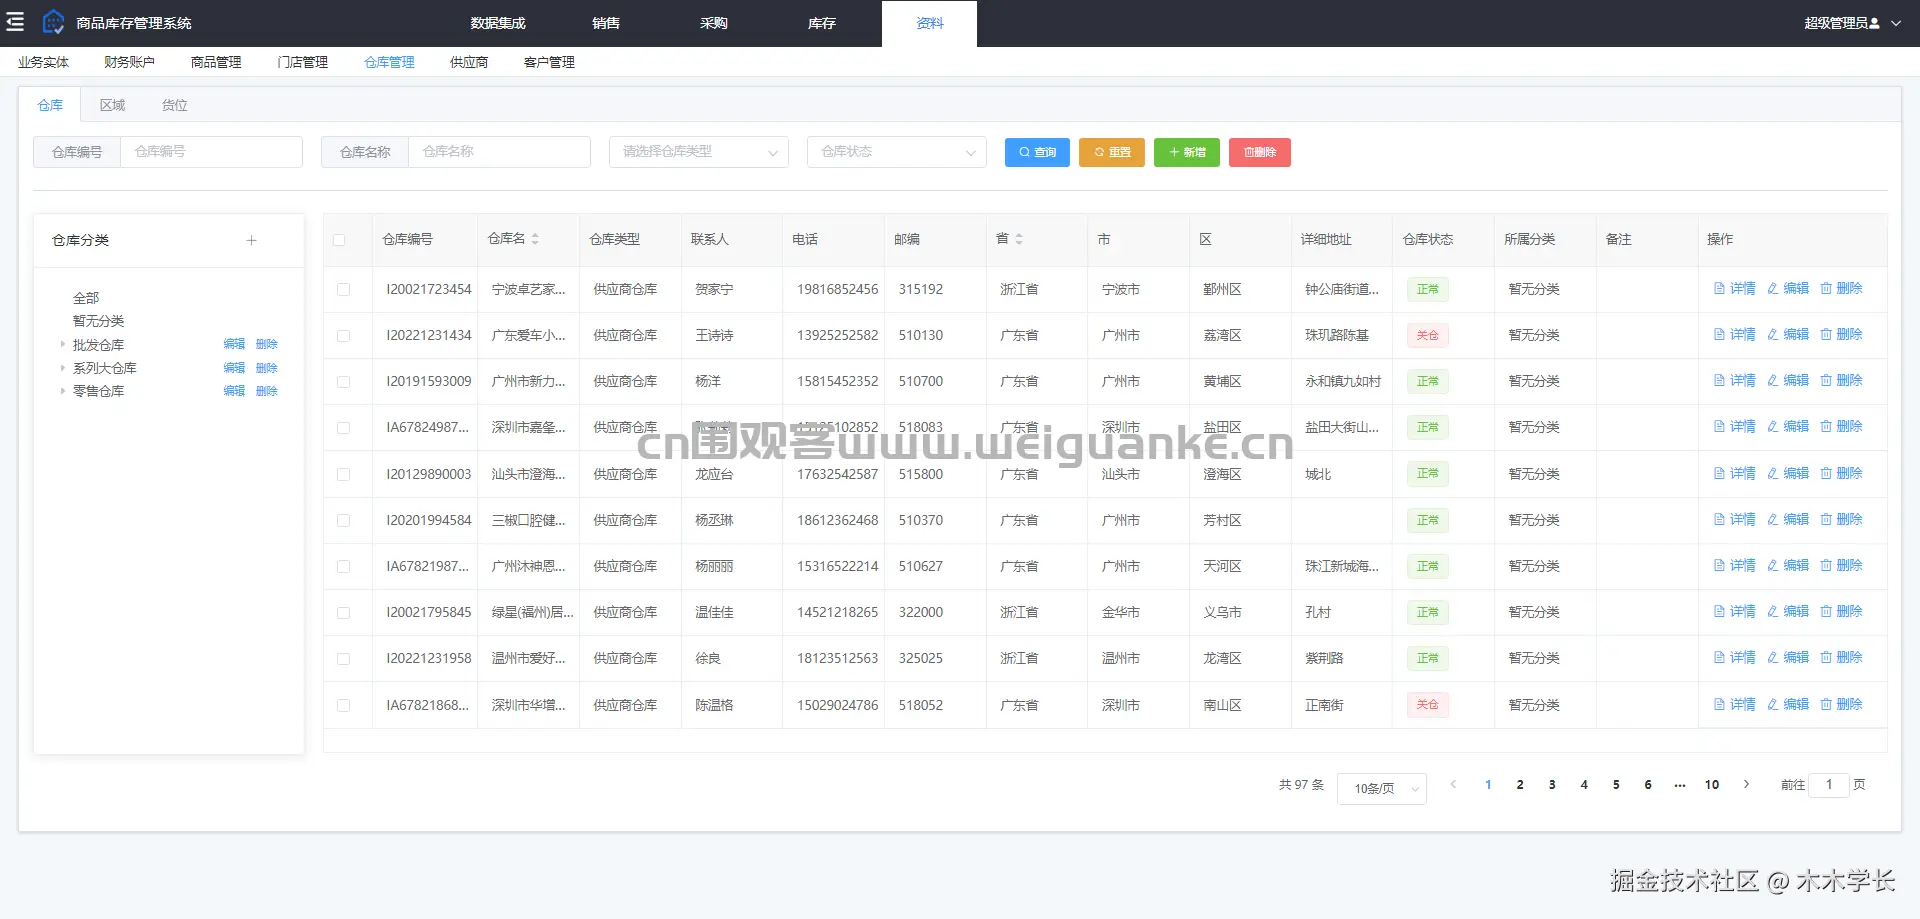Open the 采购 top menu
Viewport: 1920px width, 919px height.
(714, 23)
